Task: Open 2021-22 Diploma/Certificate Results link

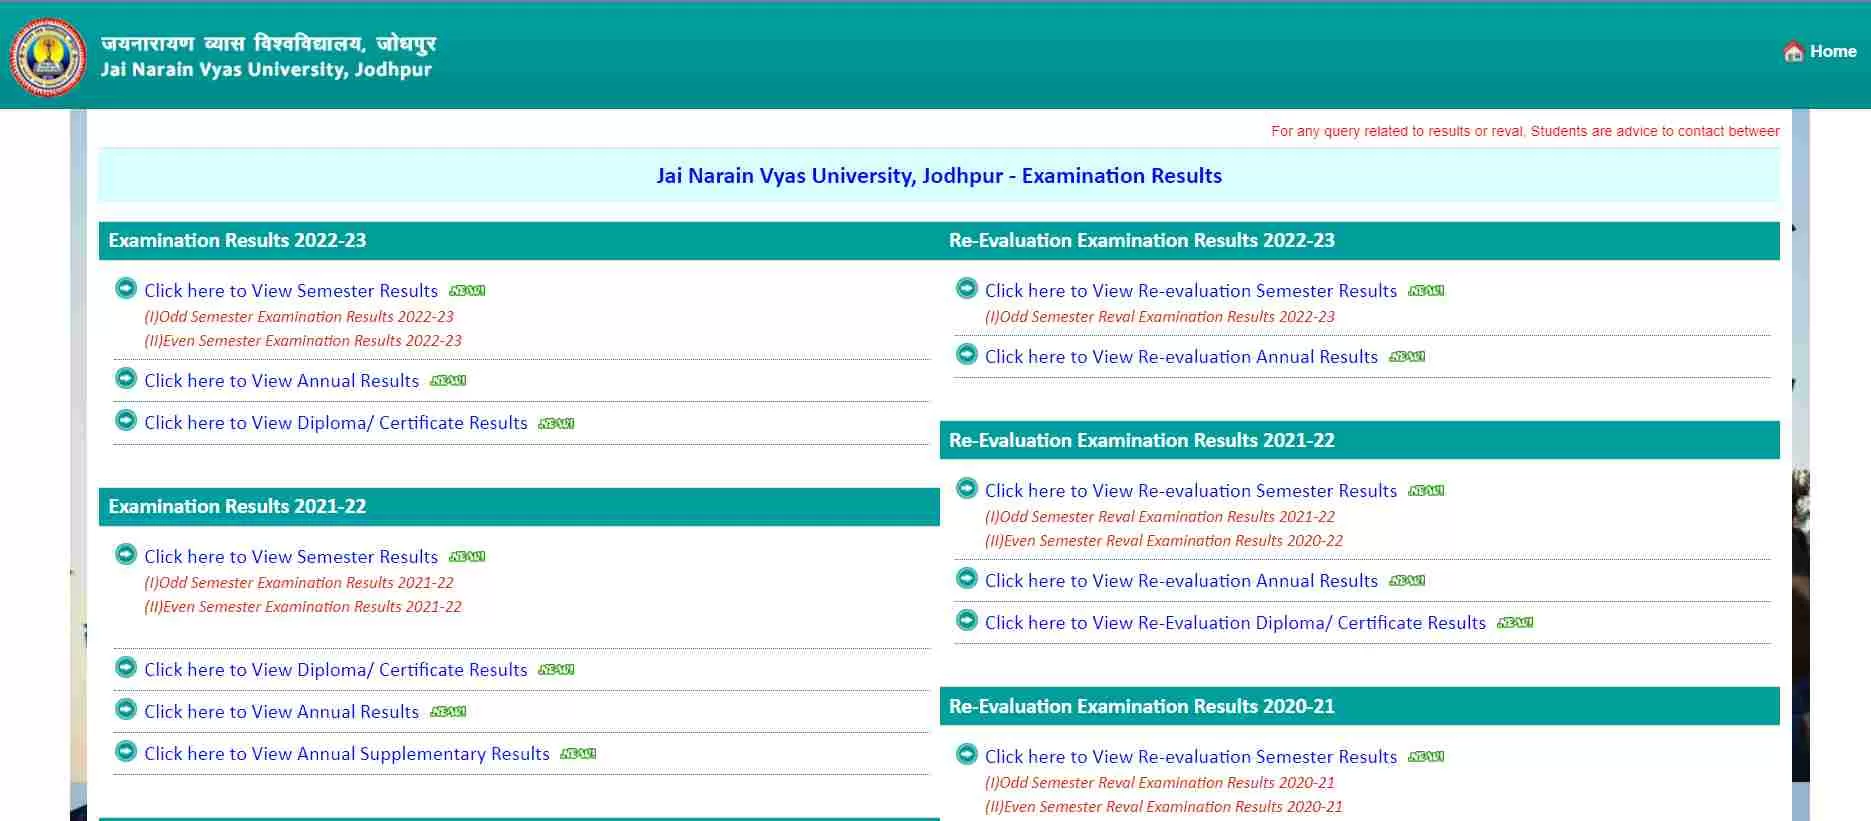Action: (x=336, y=670)
